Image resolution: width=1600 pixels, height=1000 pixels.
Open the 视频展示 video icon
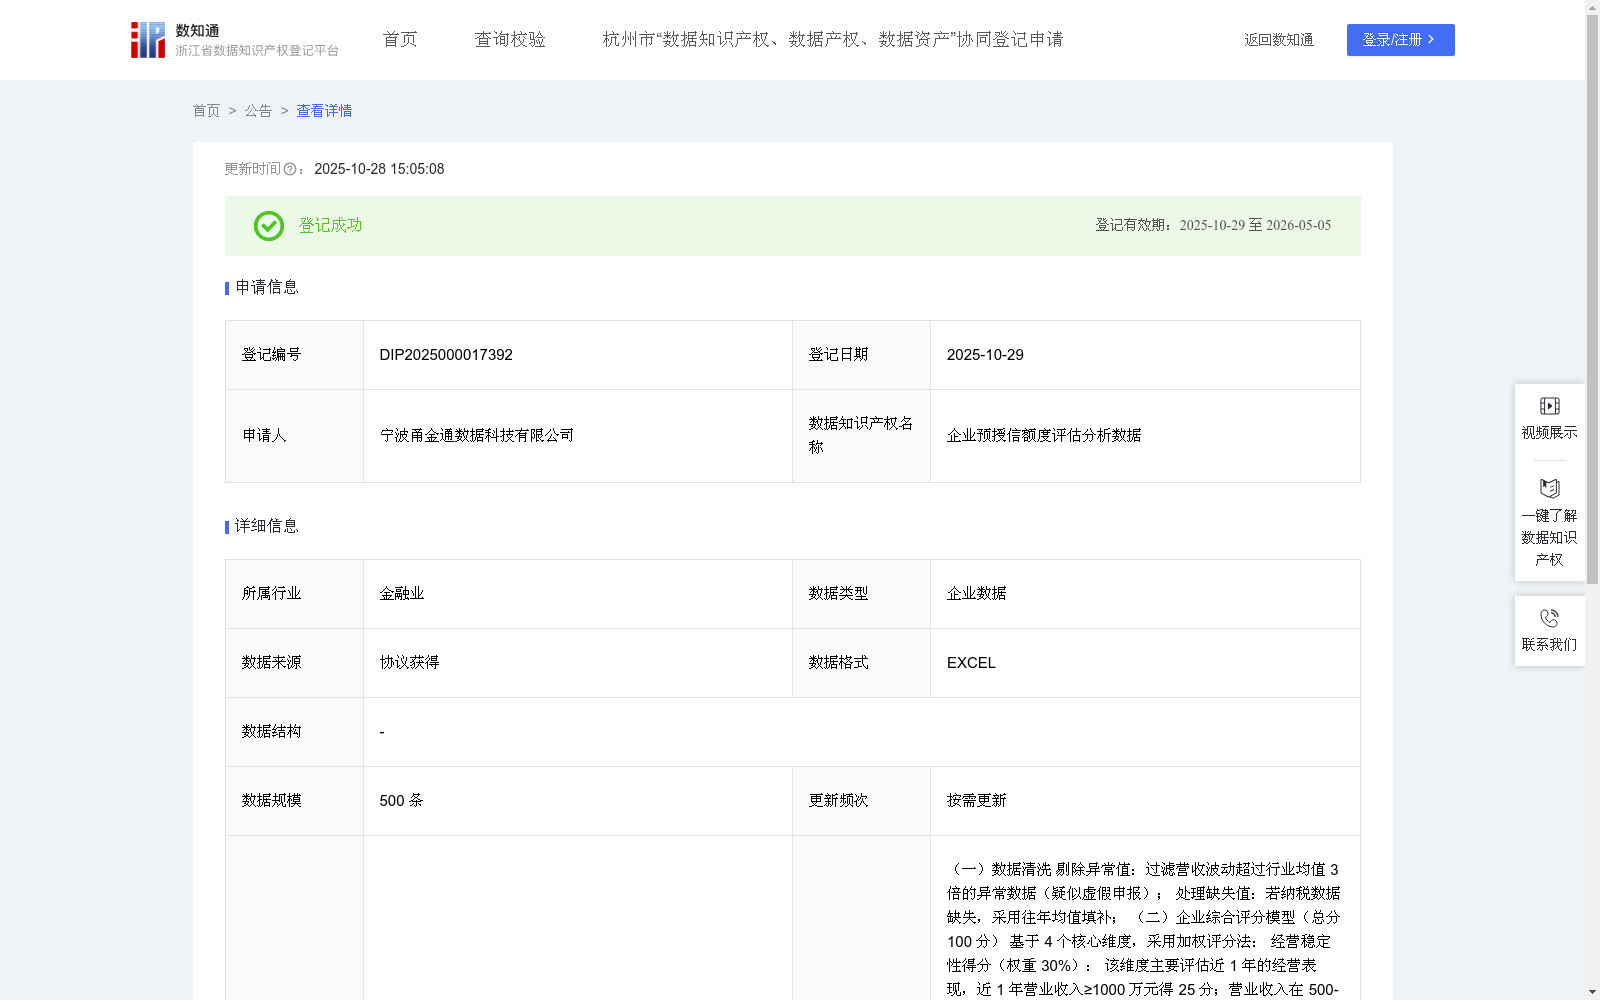(x=1549, y=406)
